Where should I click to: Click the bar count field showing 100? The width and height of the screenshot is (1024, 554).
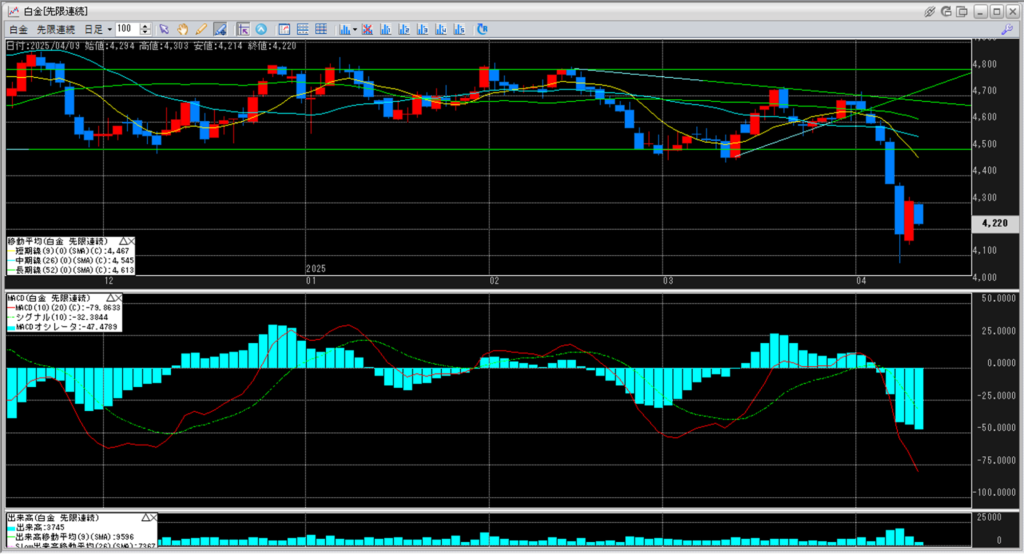[x=127, y=29]
